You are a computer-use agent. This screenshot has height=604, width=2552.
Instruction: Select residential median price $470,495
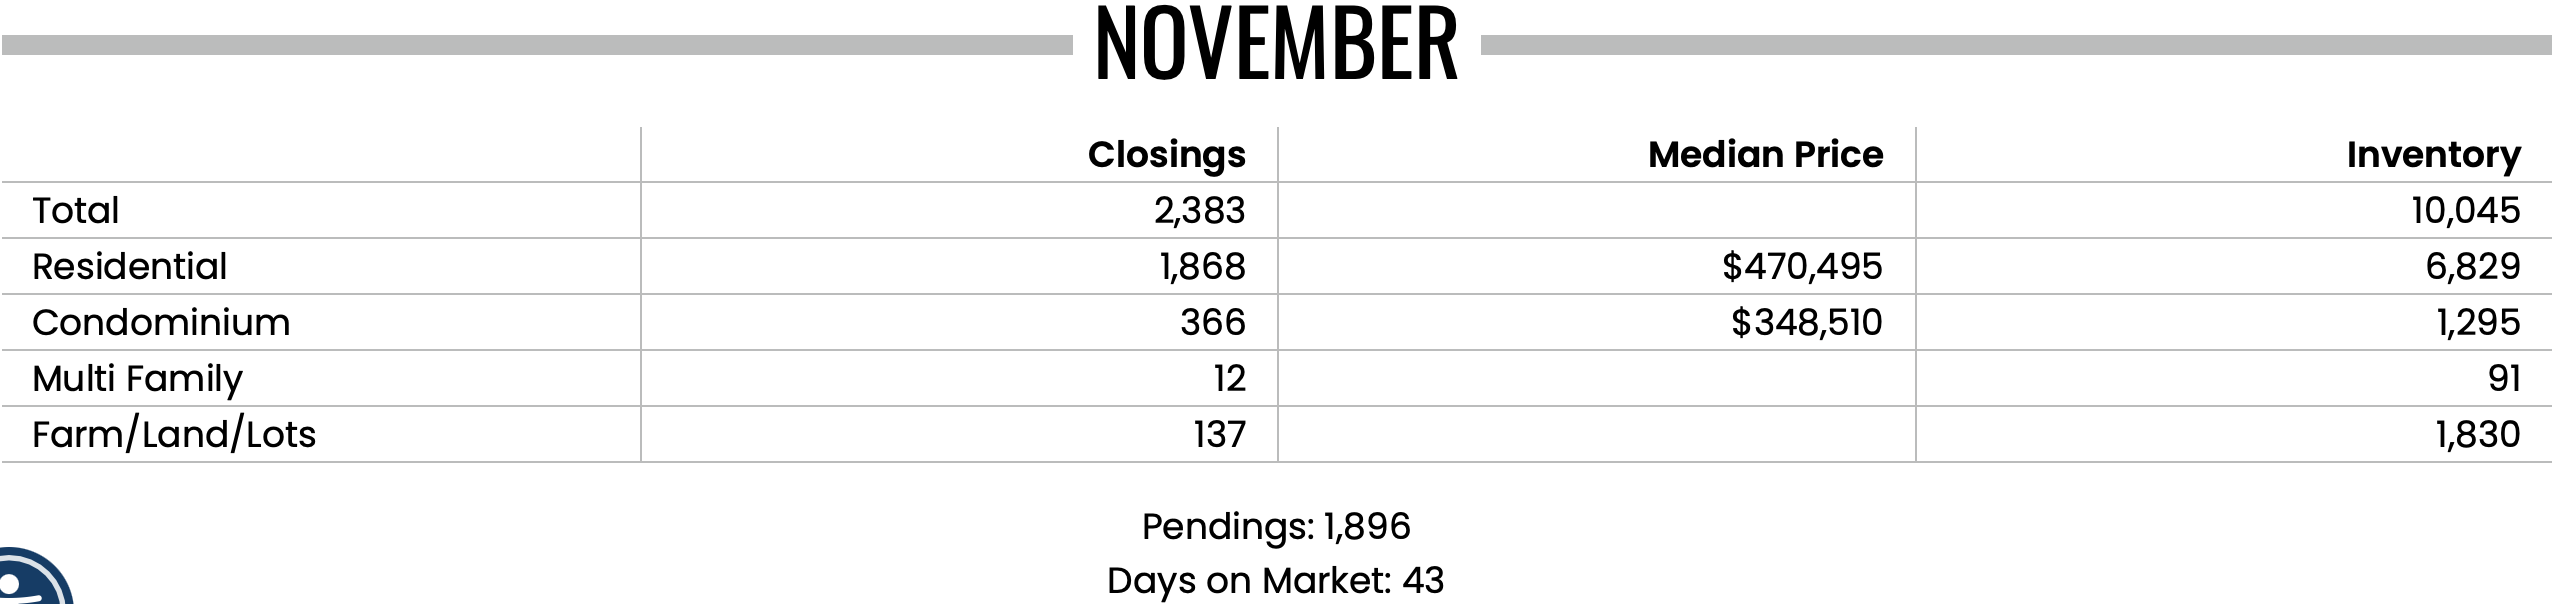coord(1802,267)
